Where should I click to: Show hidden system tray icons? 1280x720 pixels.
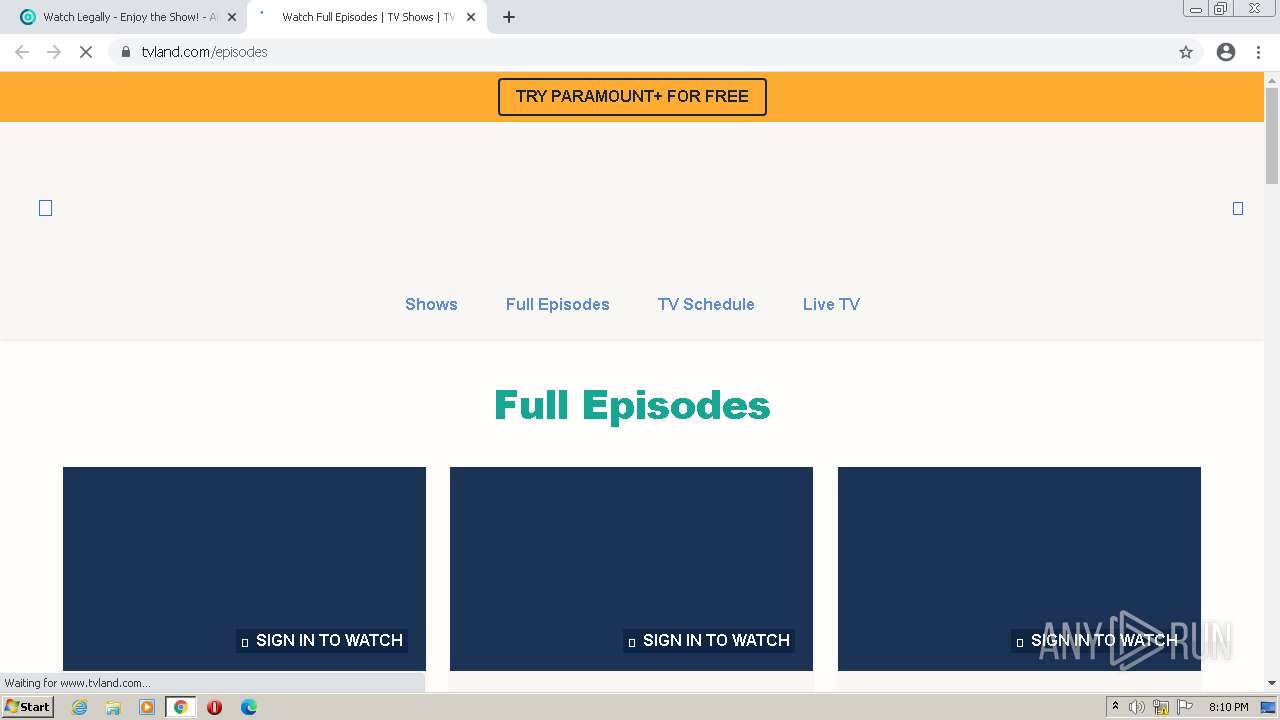coord(1115,707)
